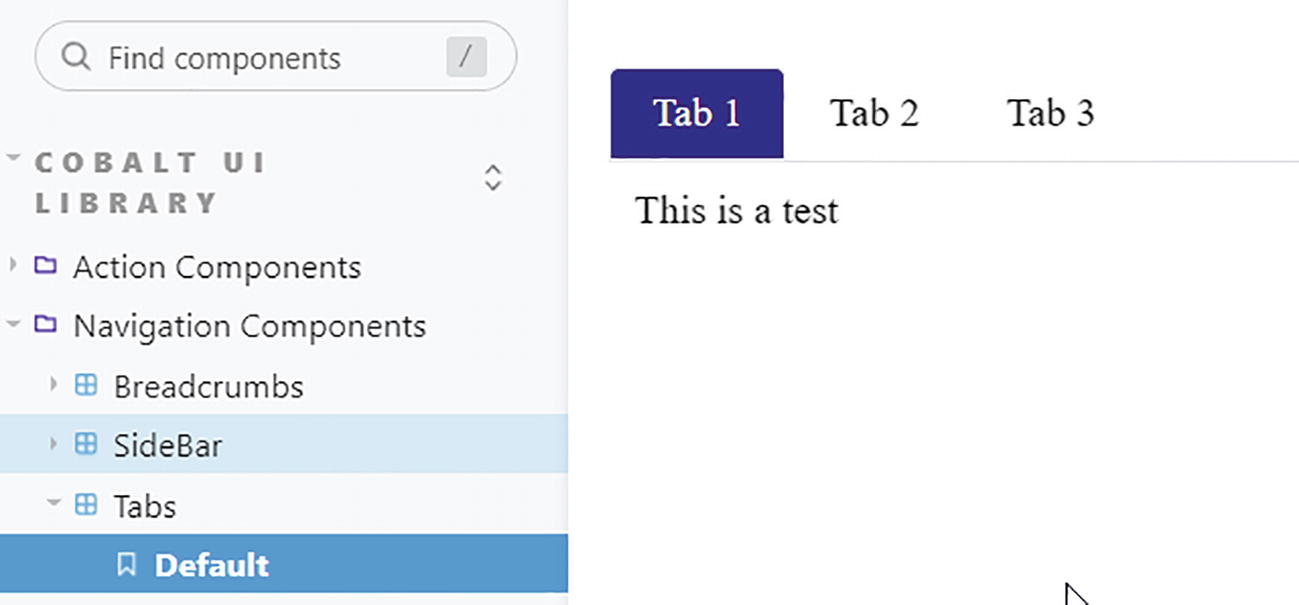Focus the Find components search field
Viewport: 1299px width, 605px height.
tap(260, 58)
